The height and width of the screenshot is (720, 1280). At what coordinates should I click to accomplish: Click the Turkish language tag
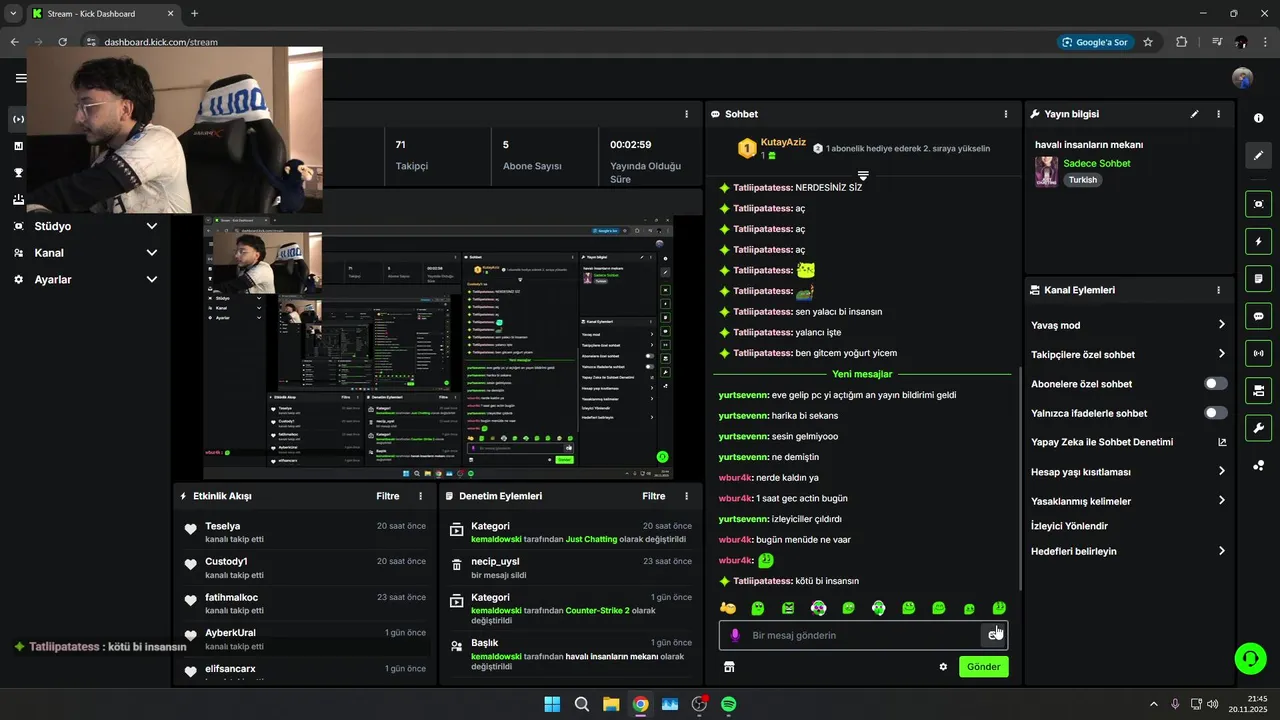1083,180
